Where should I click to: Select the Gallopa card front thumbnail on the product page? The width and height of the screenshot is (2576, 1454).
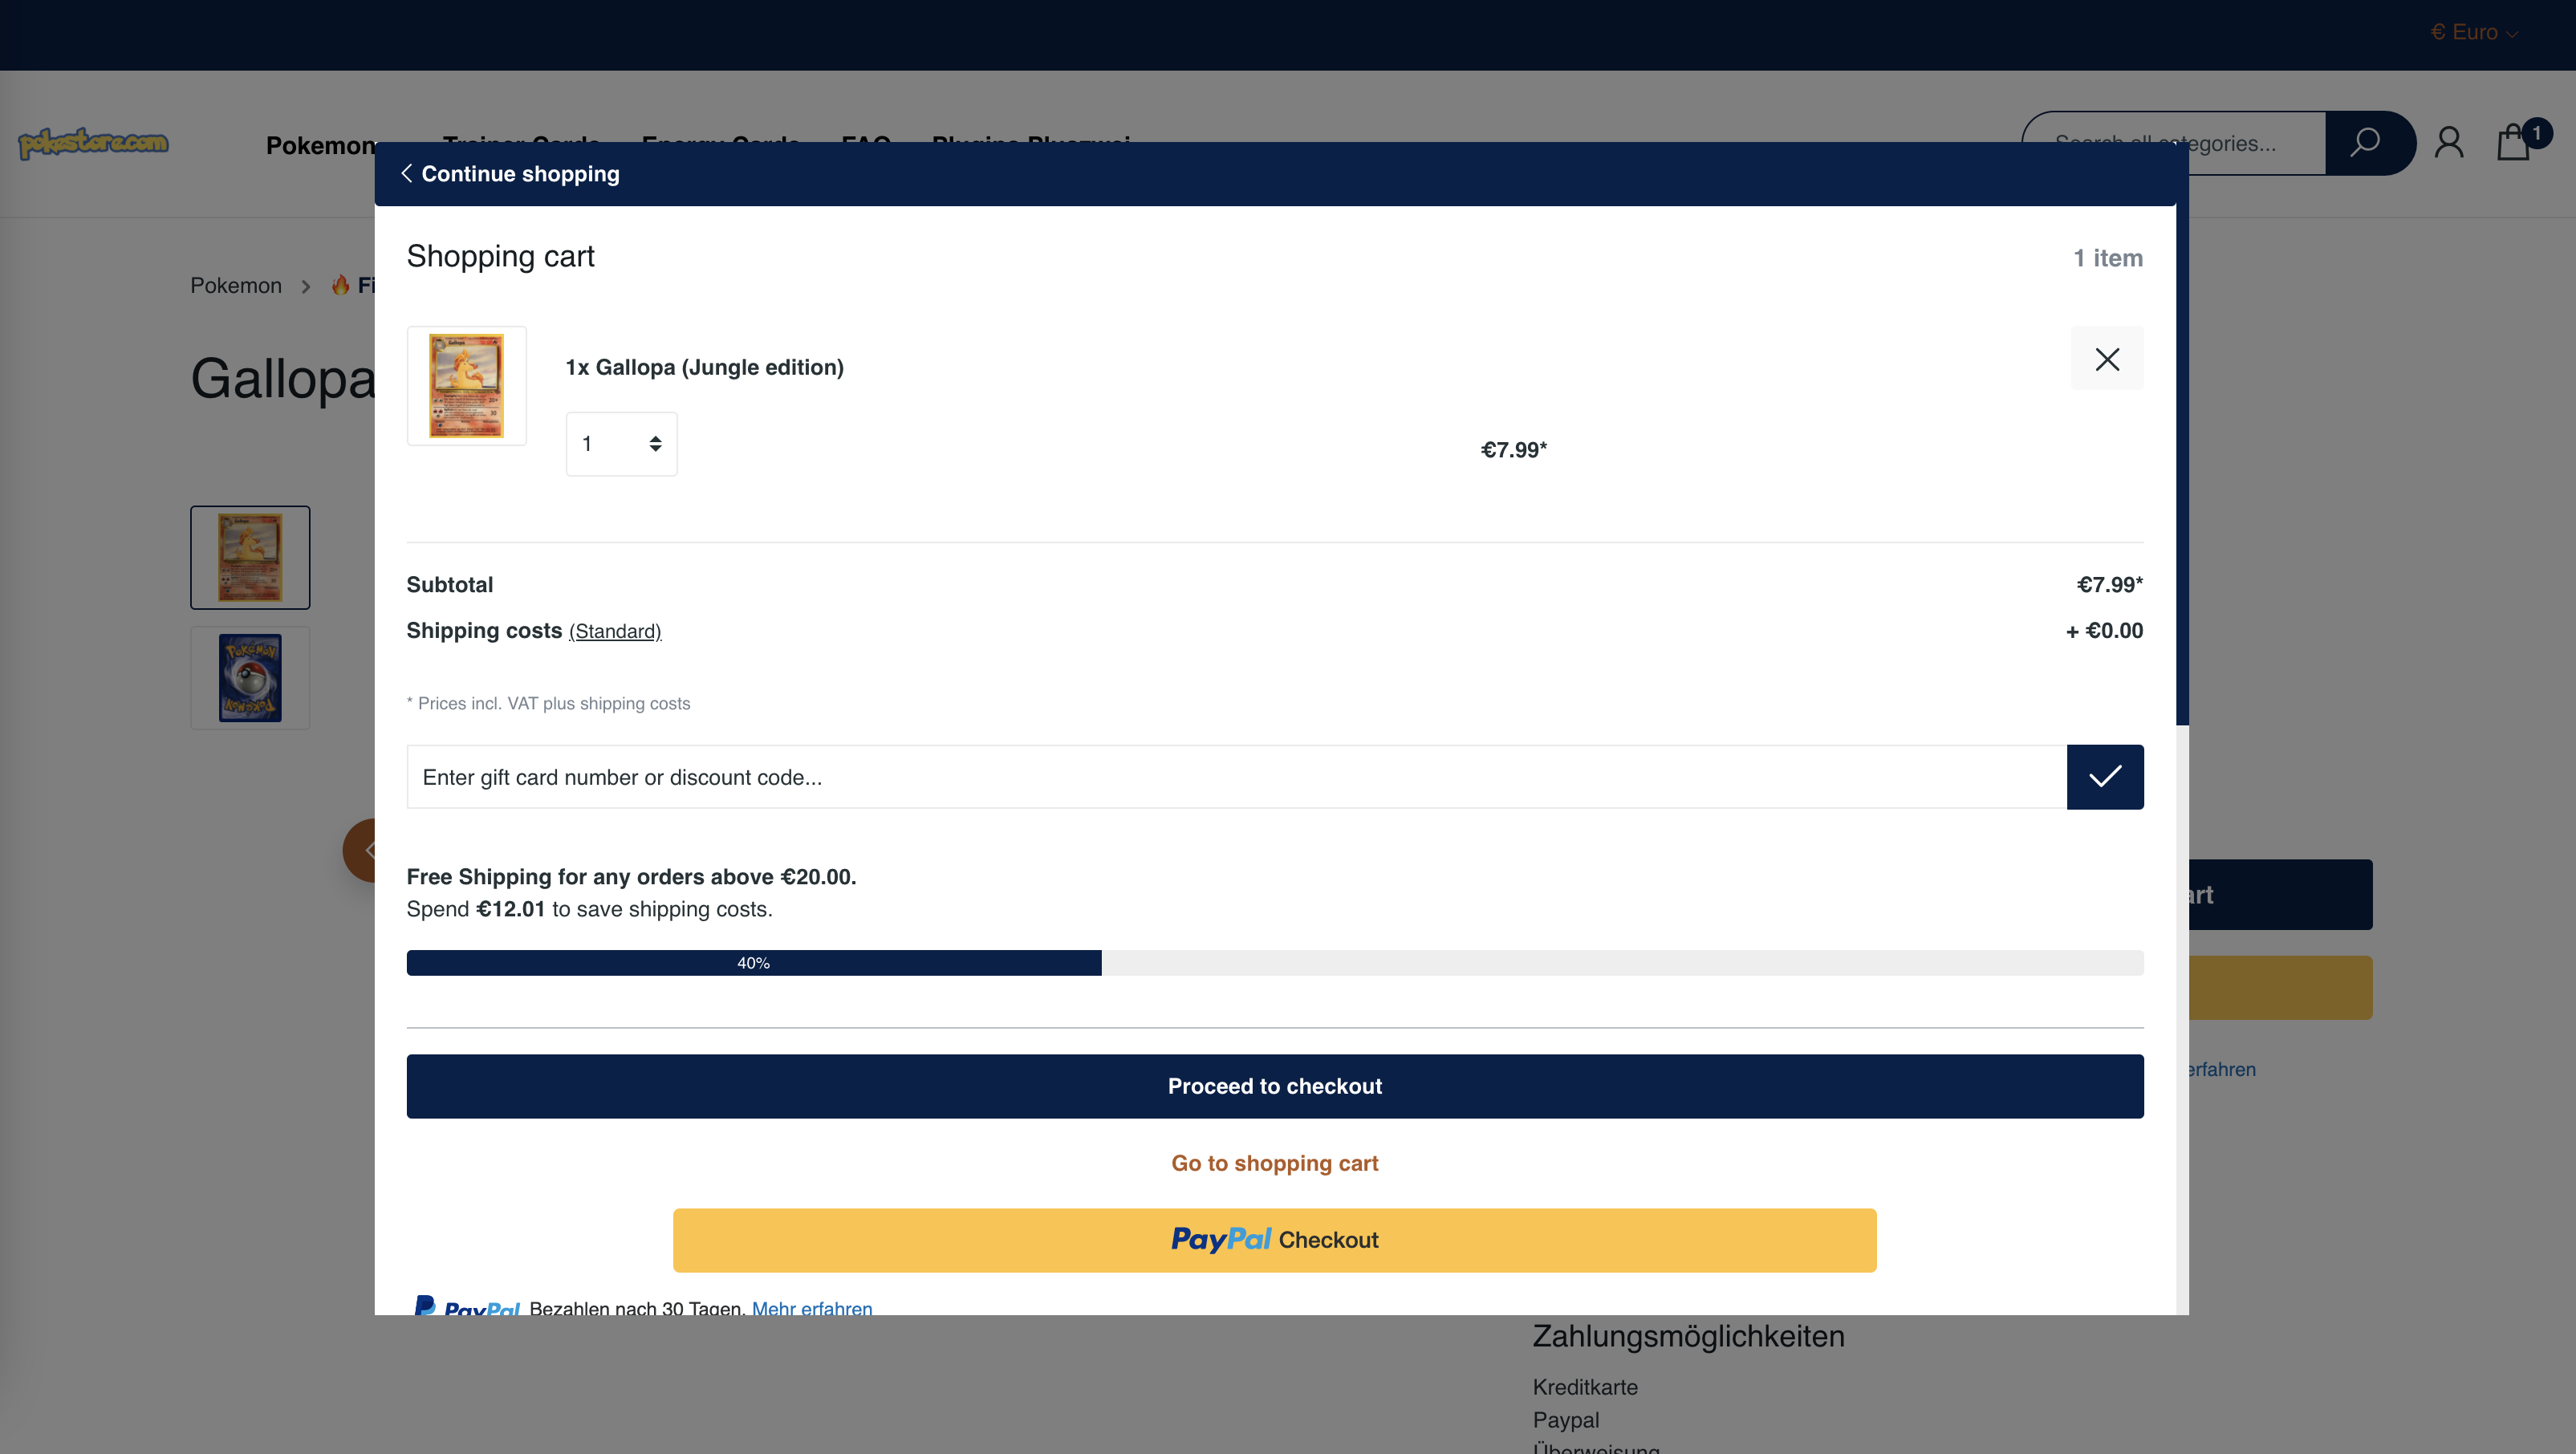point(250,557)
